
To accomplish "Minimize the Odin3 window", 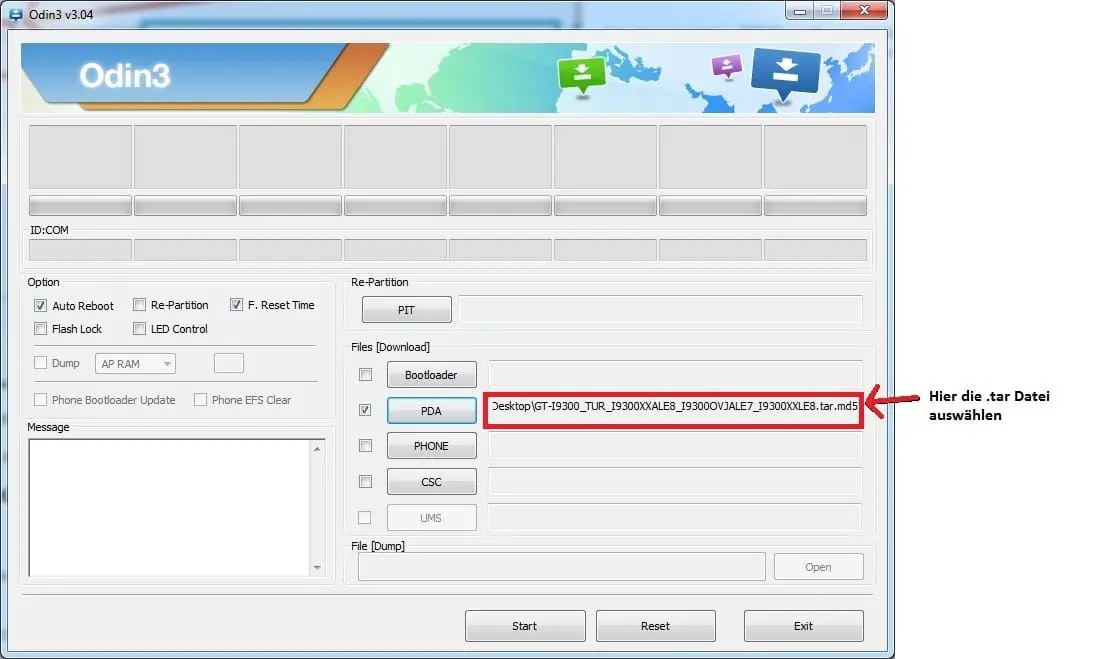I will 799,11.
